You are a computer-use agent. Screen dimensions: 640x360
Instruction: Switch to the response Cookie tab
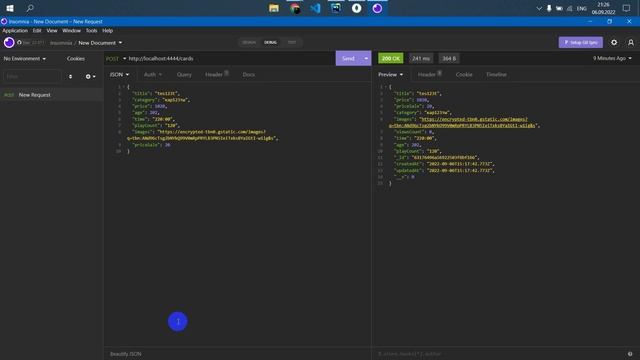point(464,75)
